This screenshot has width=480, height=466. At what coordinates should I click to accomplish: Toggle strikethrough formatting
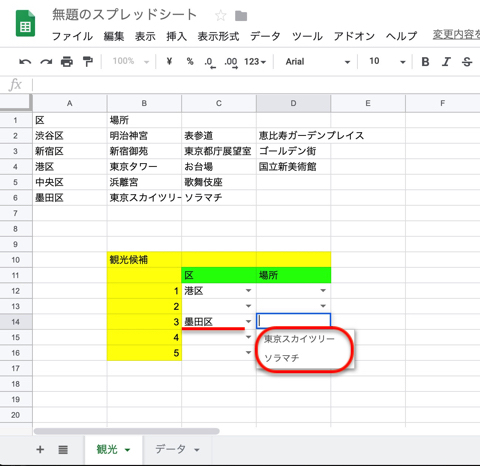[x=467, y=62]
